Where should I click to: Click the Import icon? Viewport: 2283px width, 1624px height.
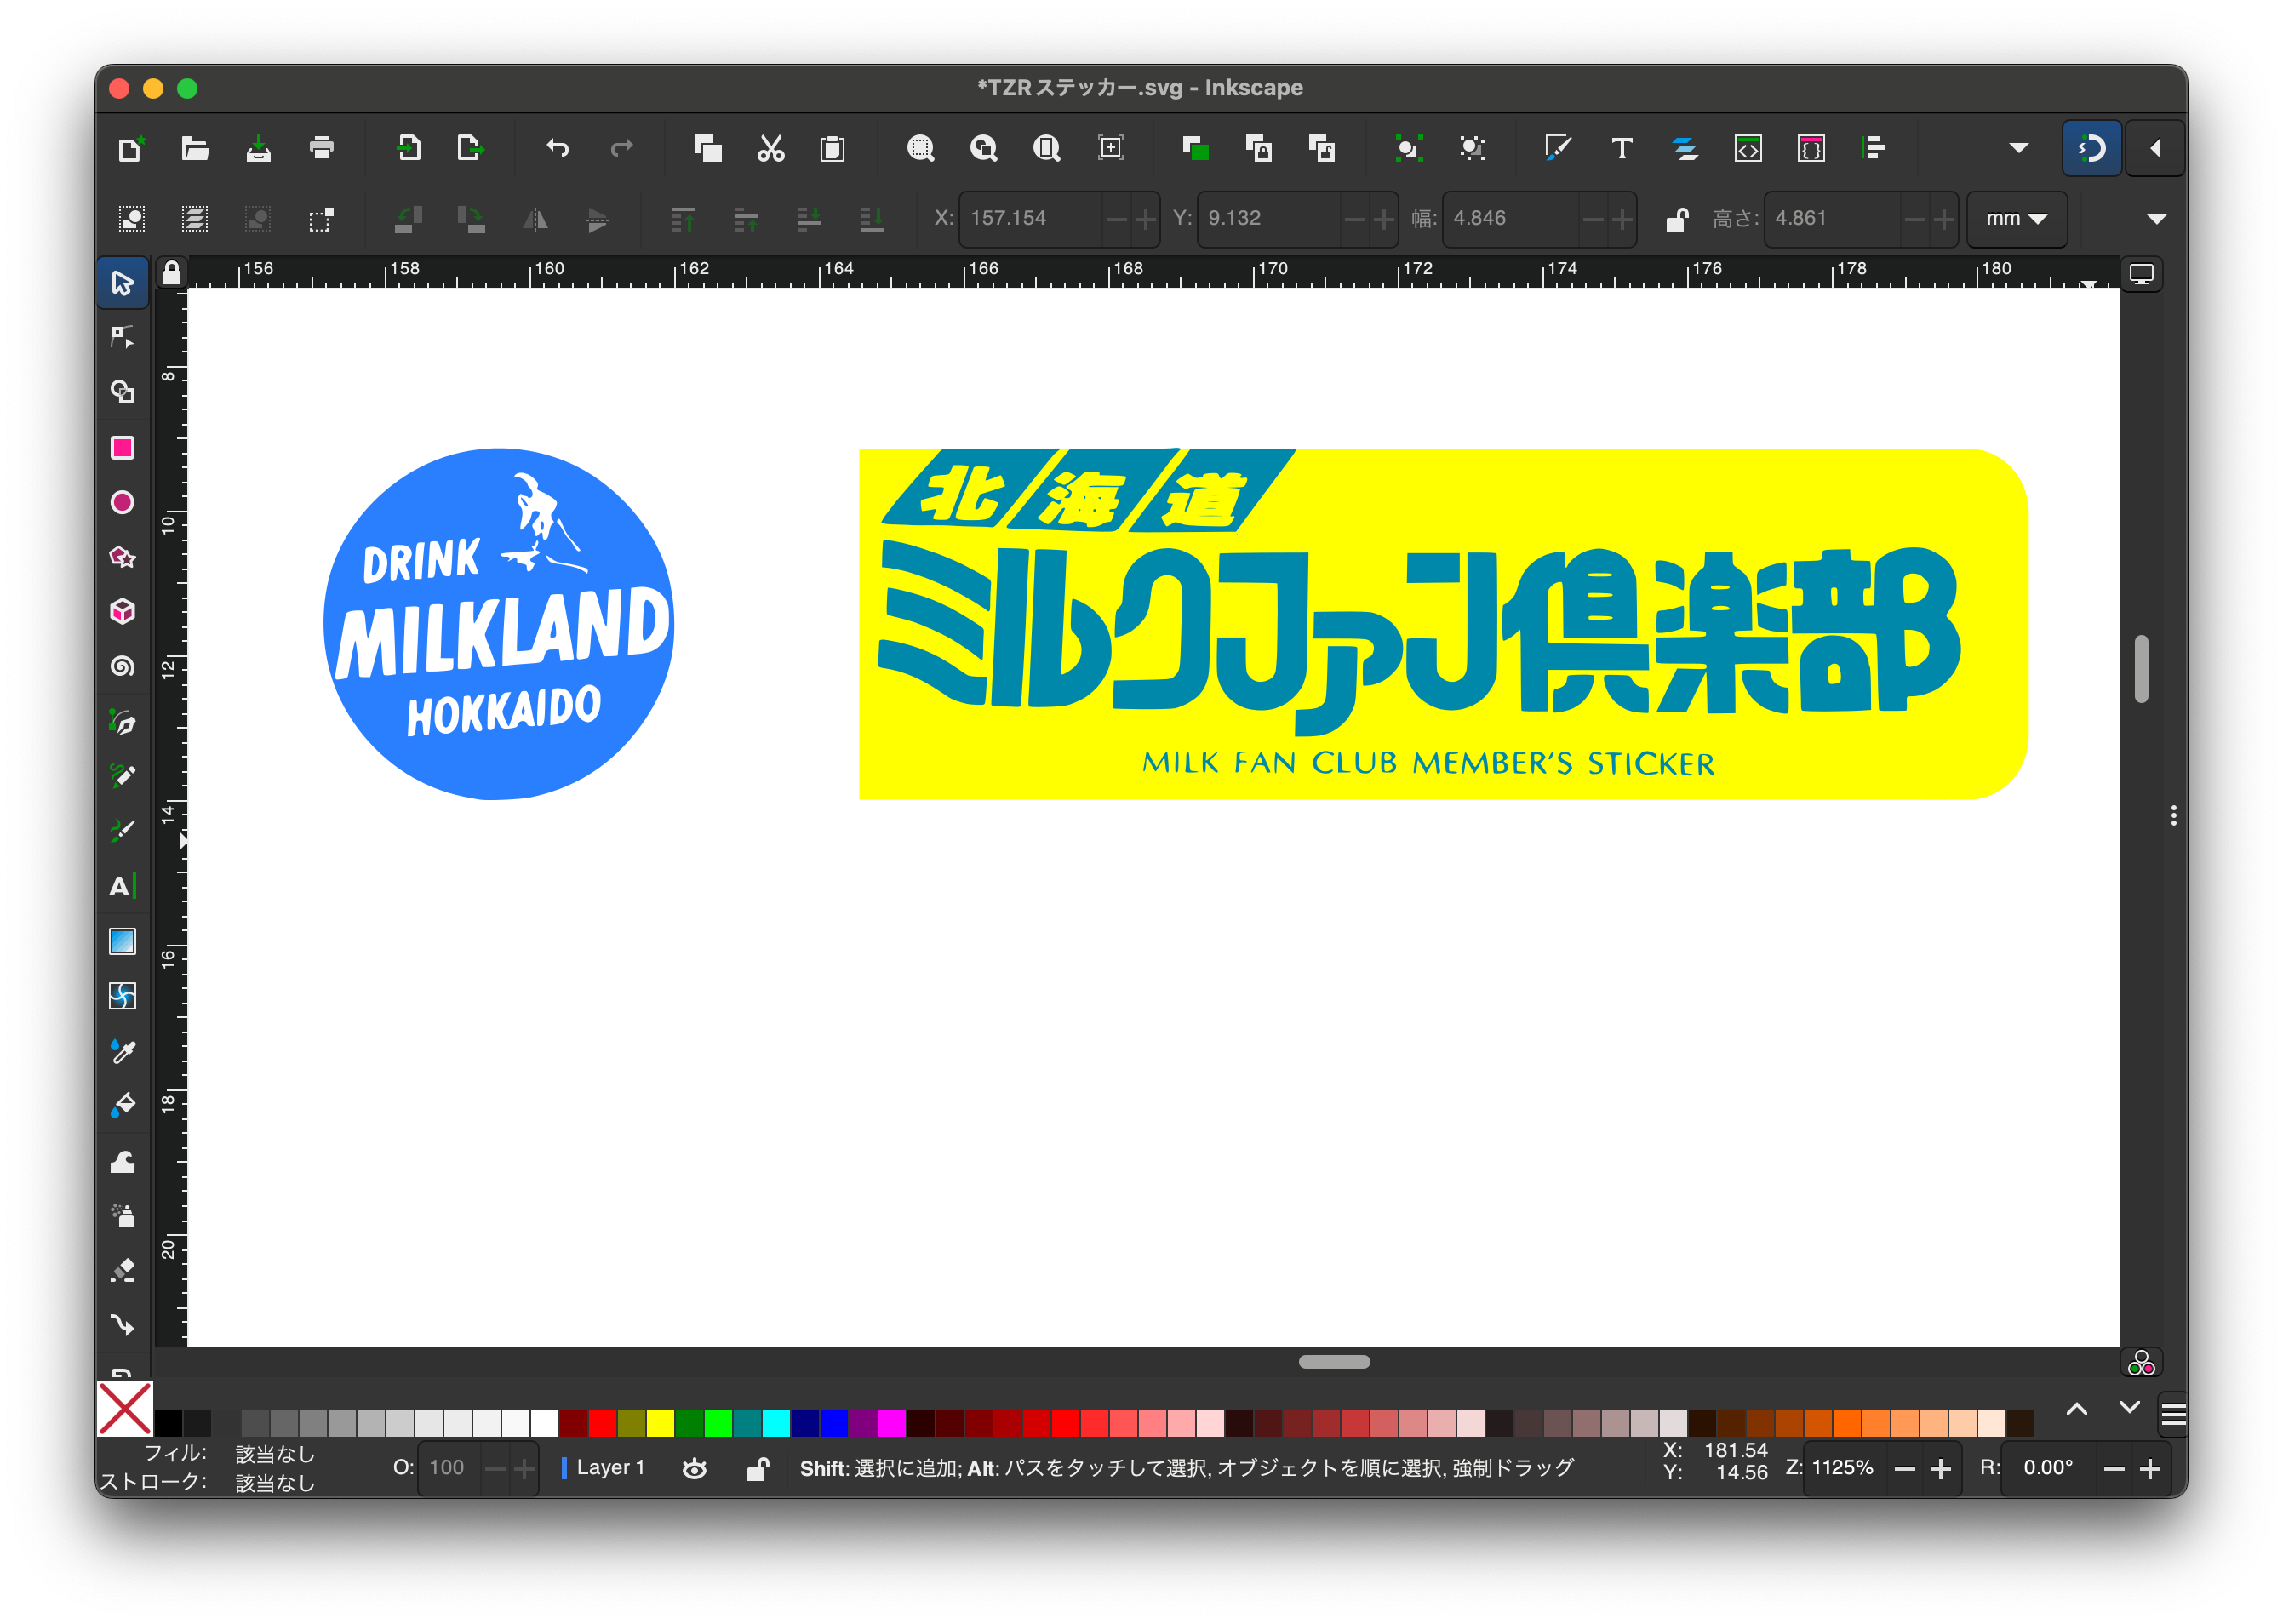(x=407, y=149)
